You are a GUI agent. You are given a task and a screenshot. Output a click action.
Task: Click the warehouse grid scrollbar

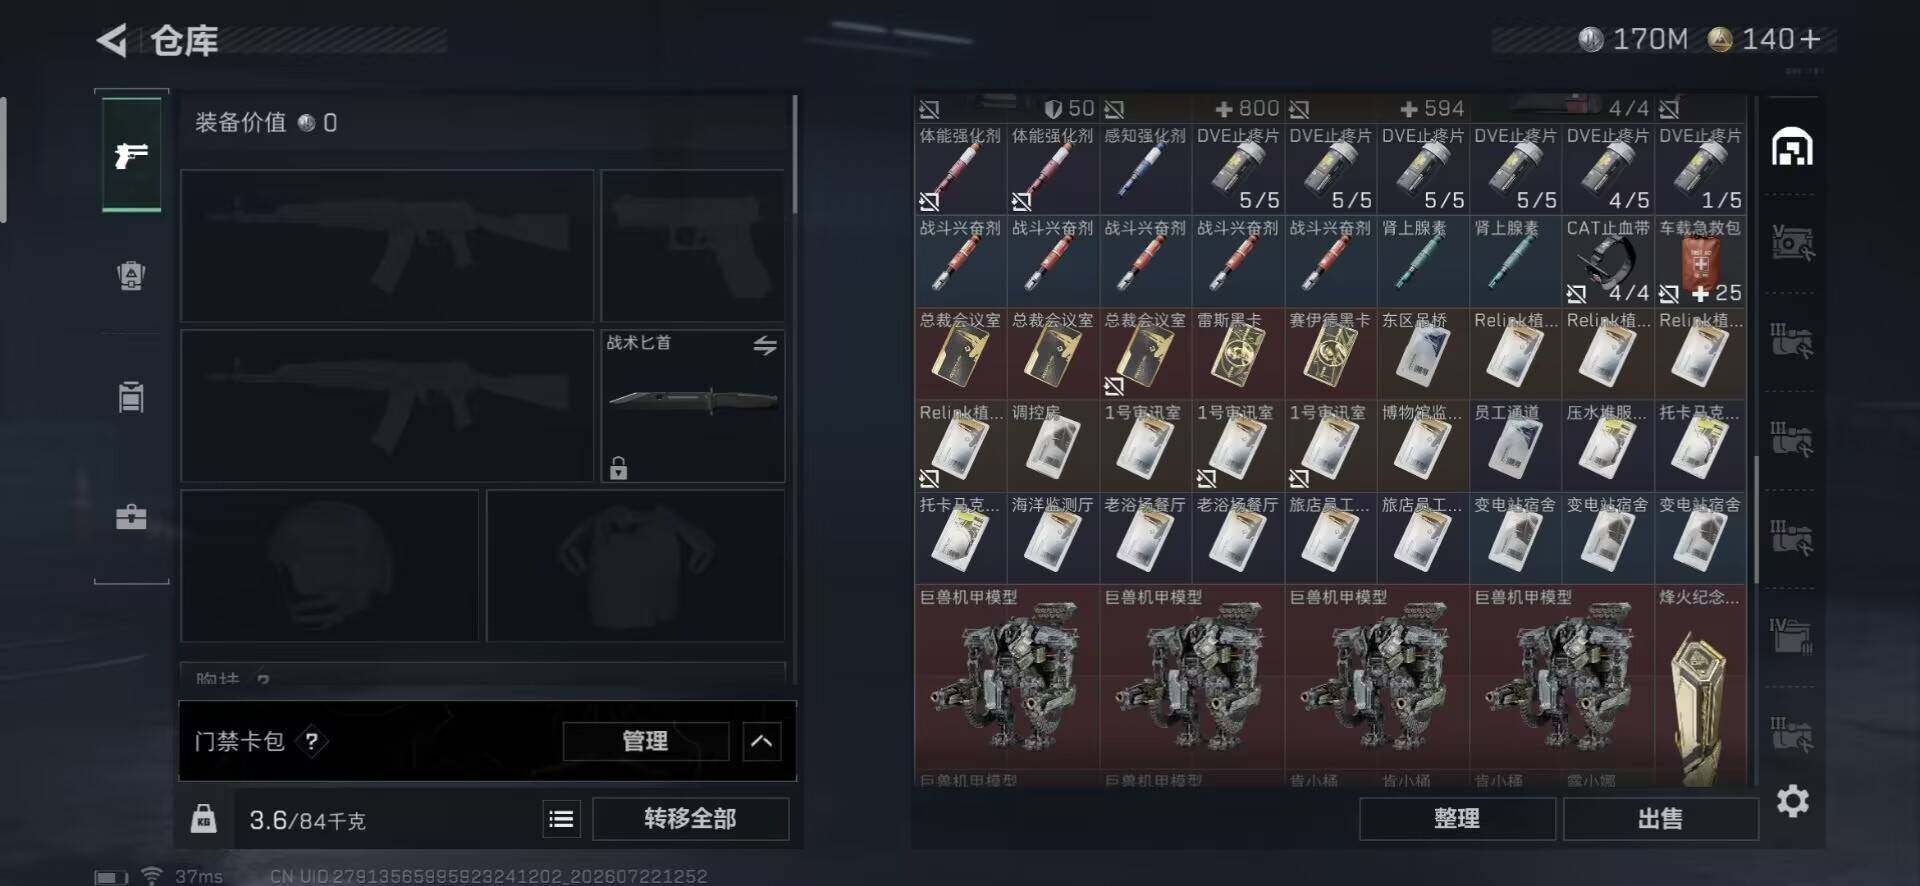point(1755,520)
